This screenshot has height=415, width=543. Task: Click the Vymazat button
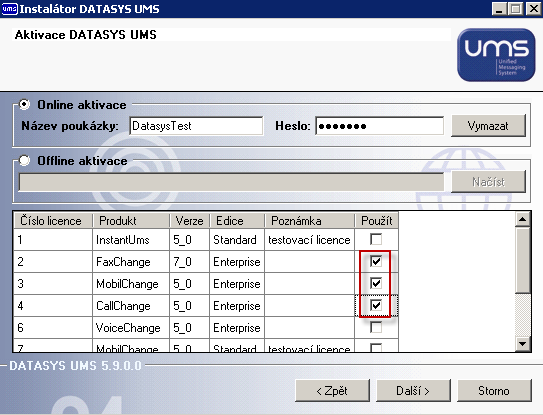(x=488, y=126)
